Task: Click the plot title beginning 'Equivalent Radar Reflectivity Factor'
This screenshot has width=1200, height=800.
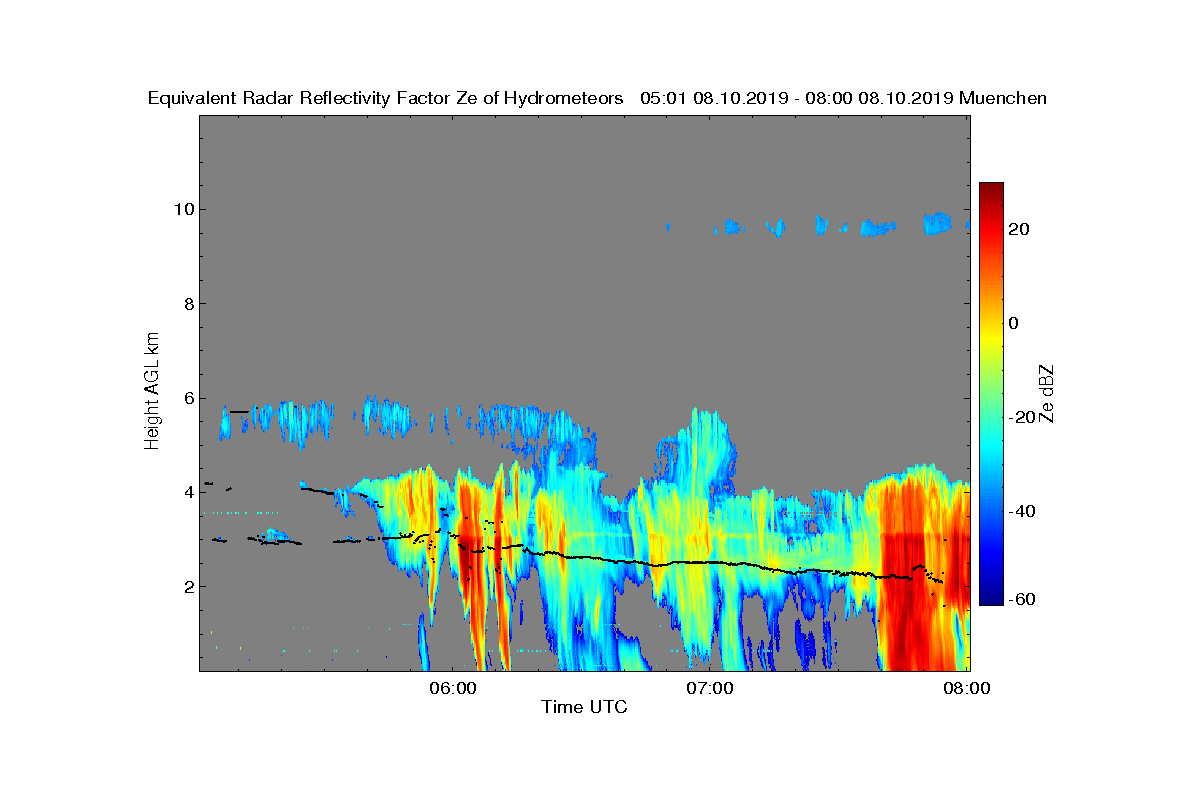Action: pyautogui.click(x=597, y=98)
